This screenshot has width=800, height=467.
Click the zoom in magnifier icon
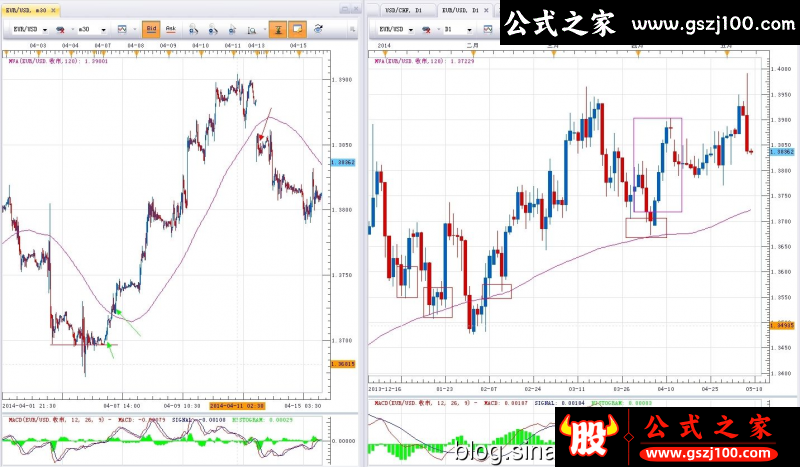[193, 30]
